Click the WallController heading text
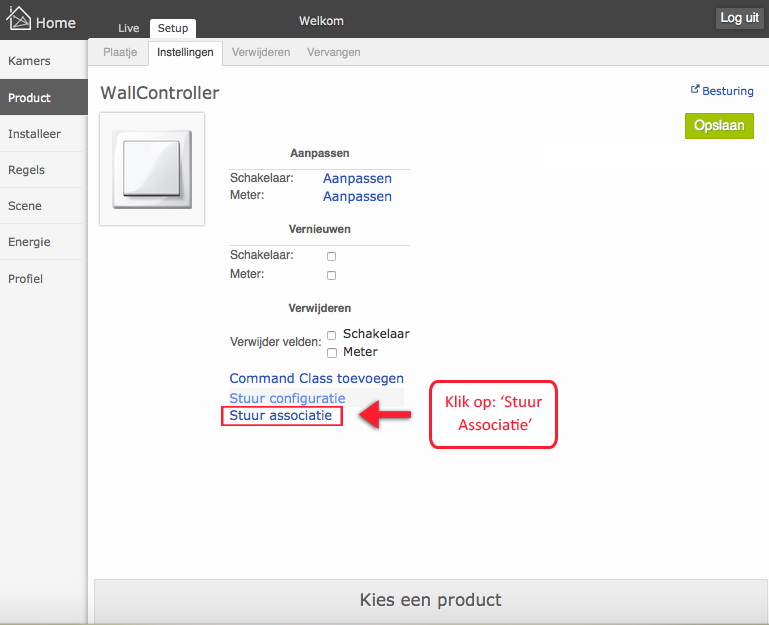This screenshot has width=769, height=625. click(x=160, y=93)
